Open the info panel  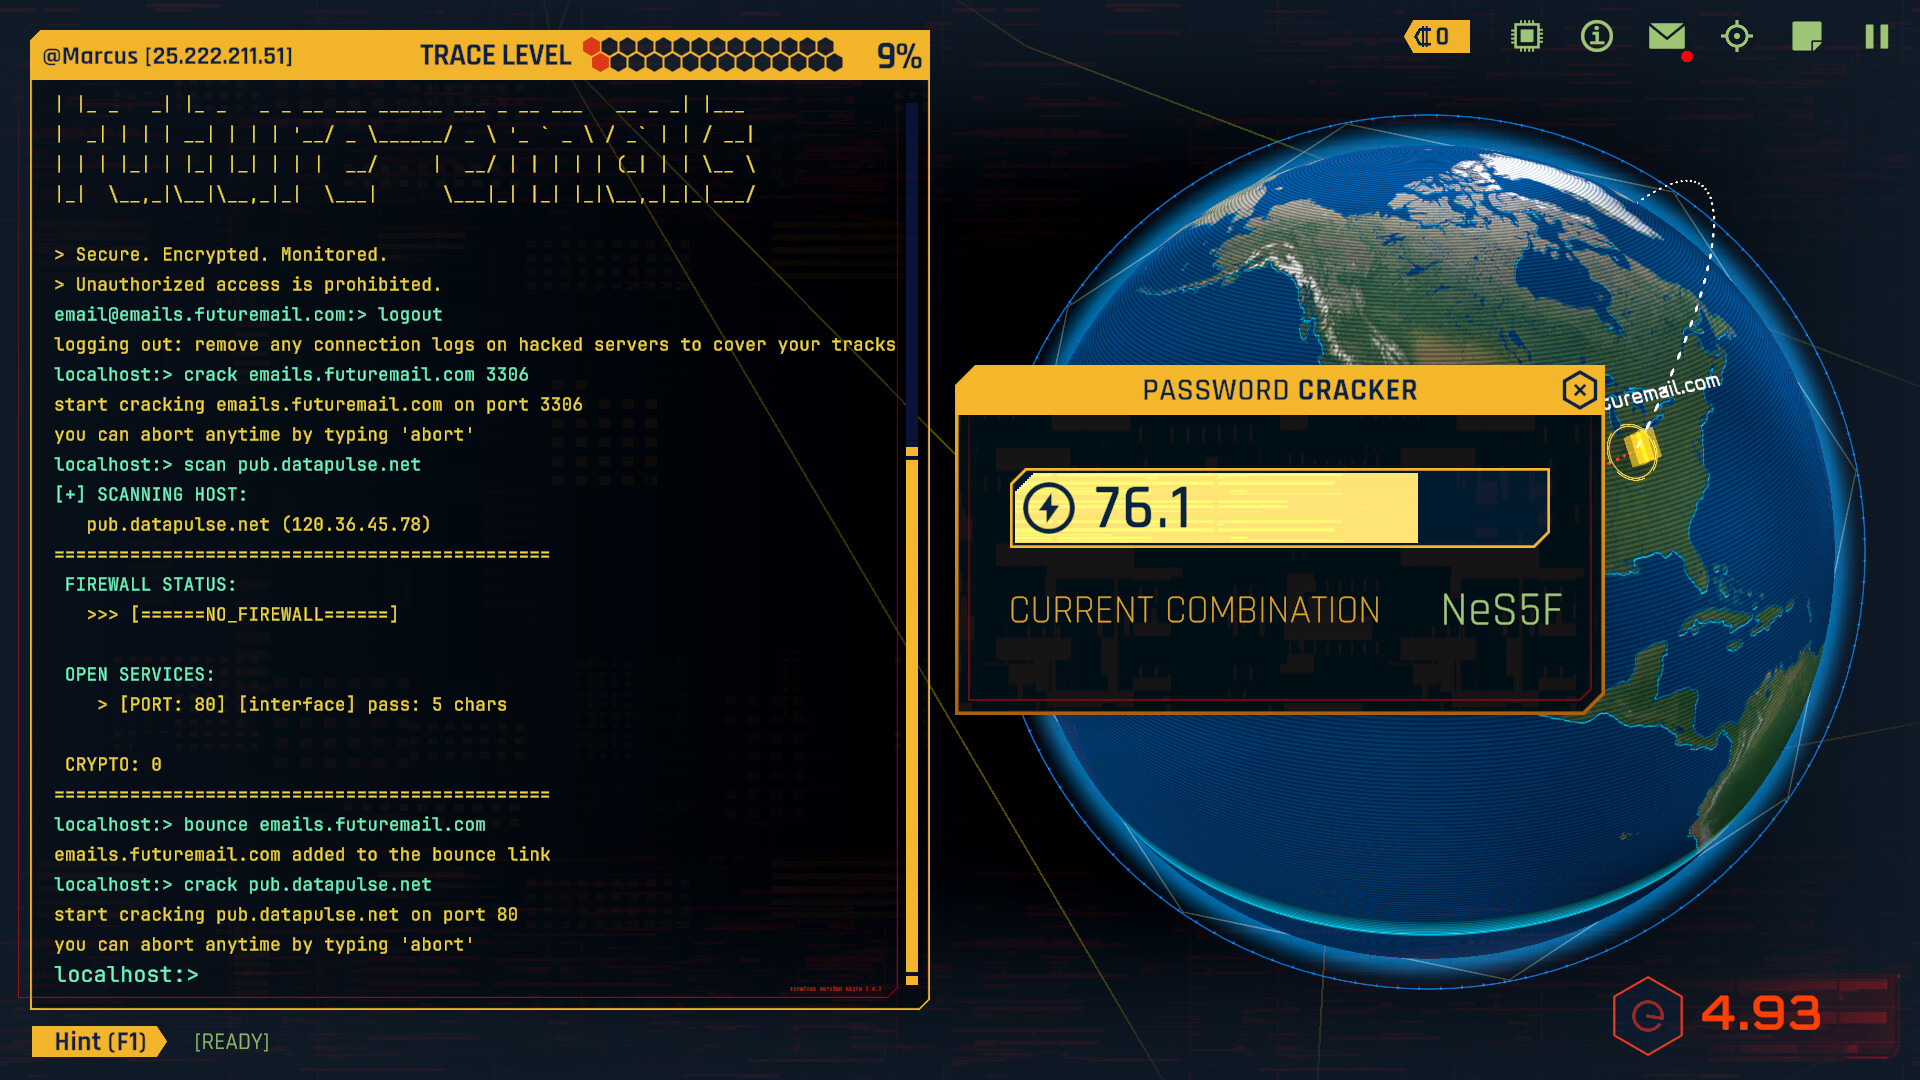click(x=1596, y=37)
